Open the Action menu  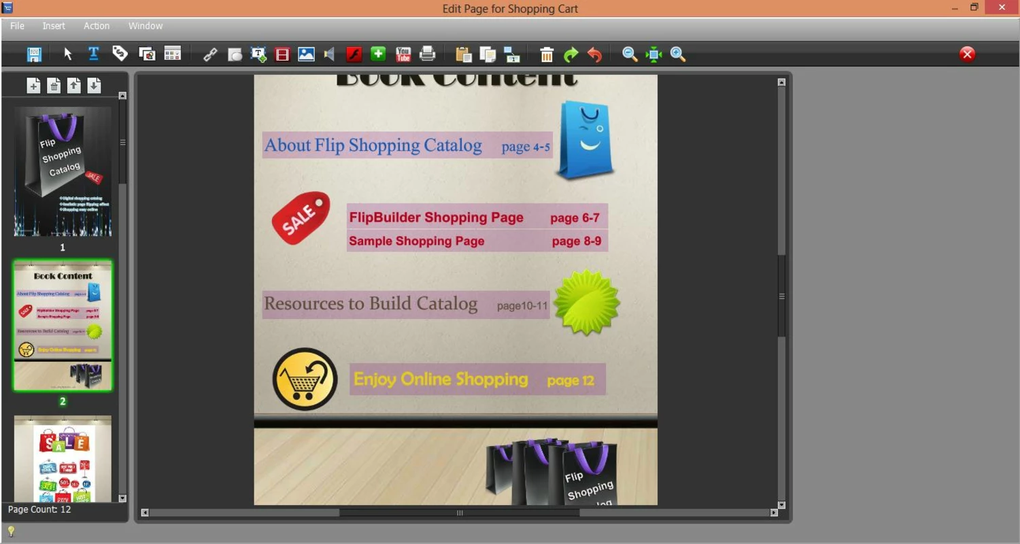(x=96, y=26)
